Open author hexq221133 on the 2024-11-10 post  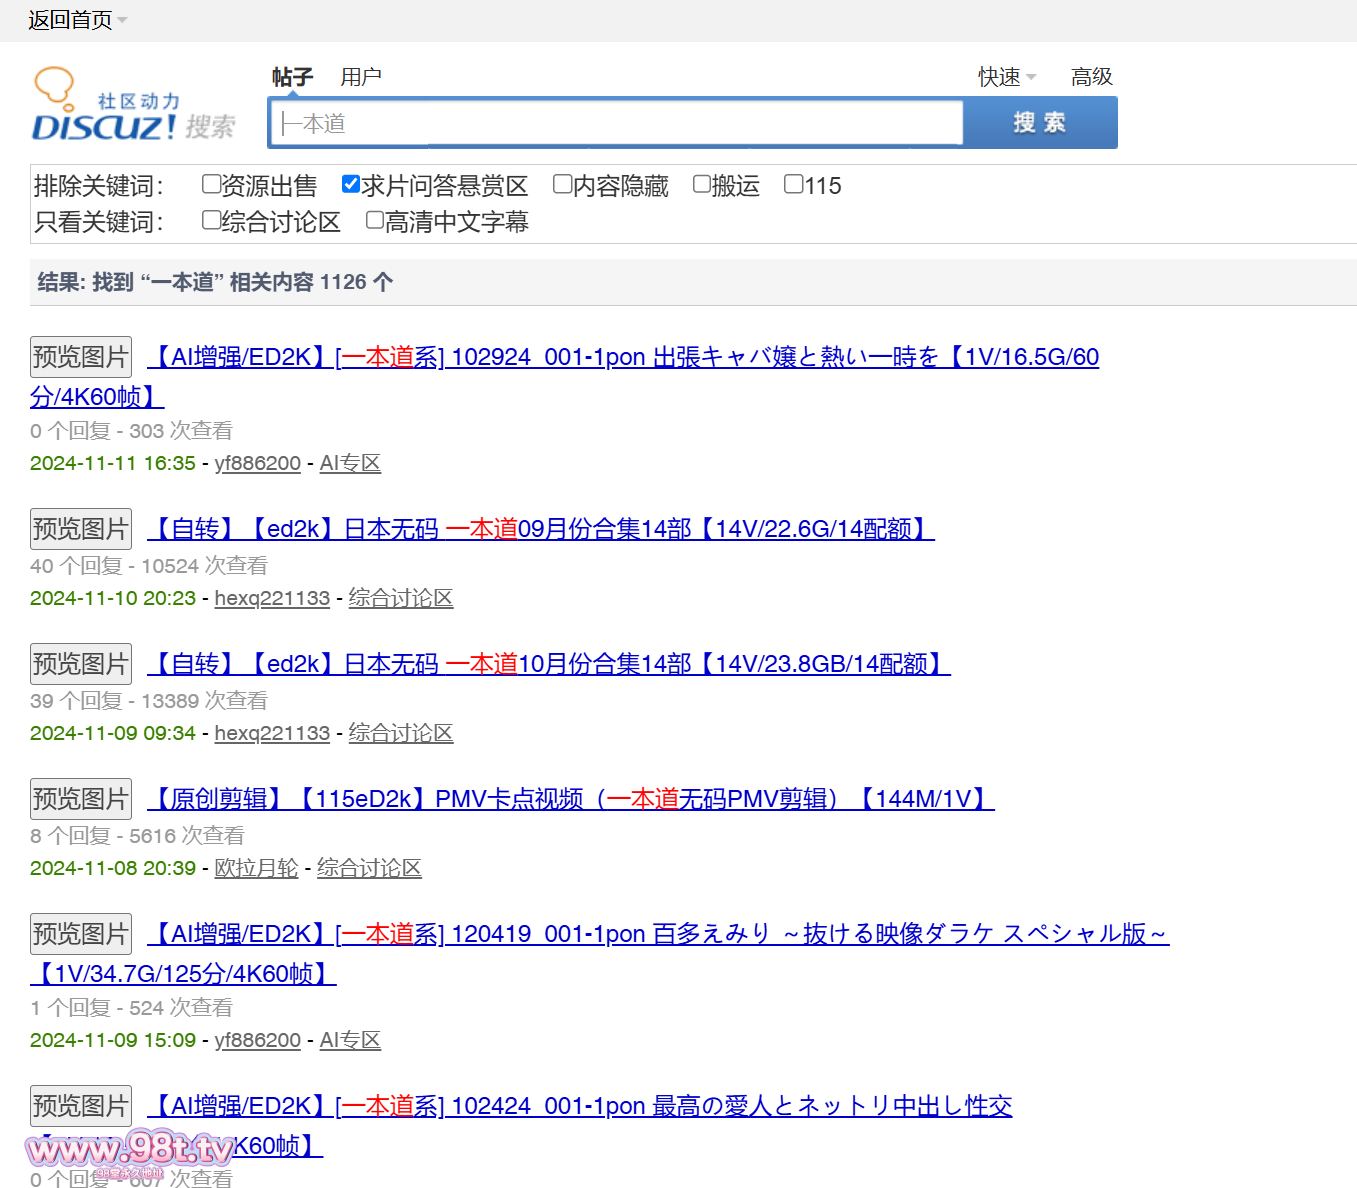[272, 598]
